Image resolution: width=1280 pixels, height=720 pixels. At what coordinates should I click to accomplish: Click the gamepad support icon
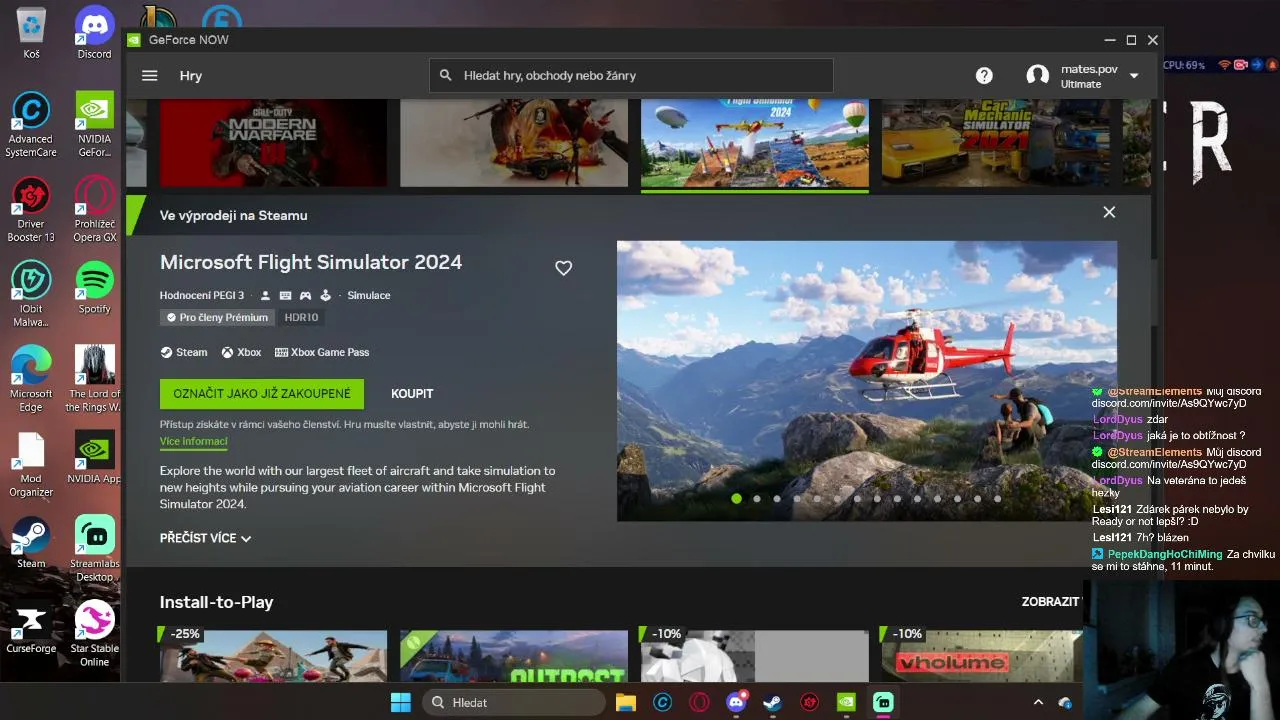[305, 296]
